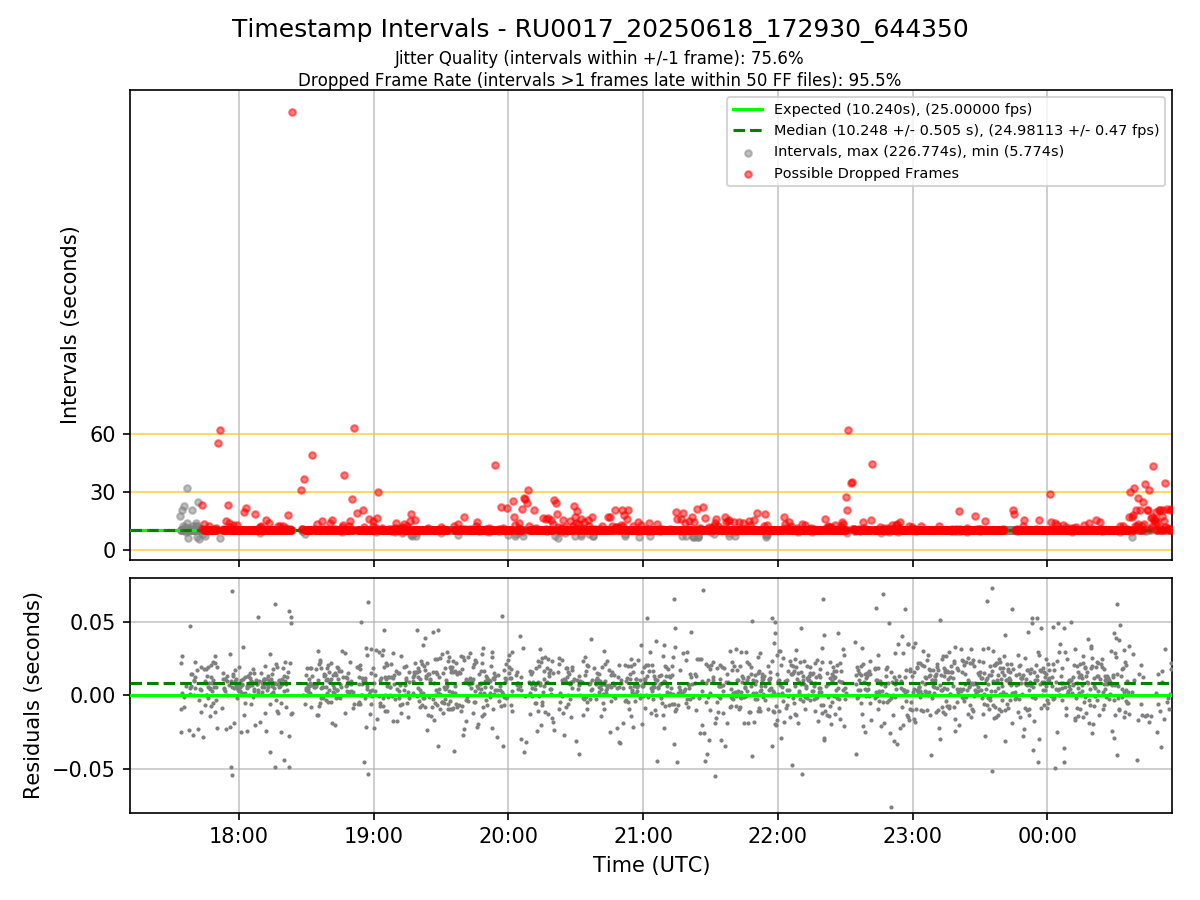Screen dimensions: 1200x900
Task: Click the '0' tick on the intervals axis
Action: pyautogui.click(x=112, y=550)
